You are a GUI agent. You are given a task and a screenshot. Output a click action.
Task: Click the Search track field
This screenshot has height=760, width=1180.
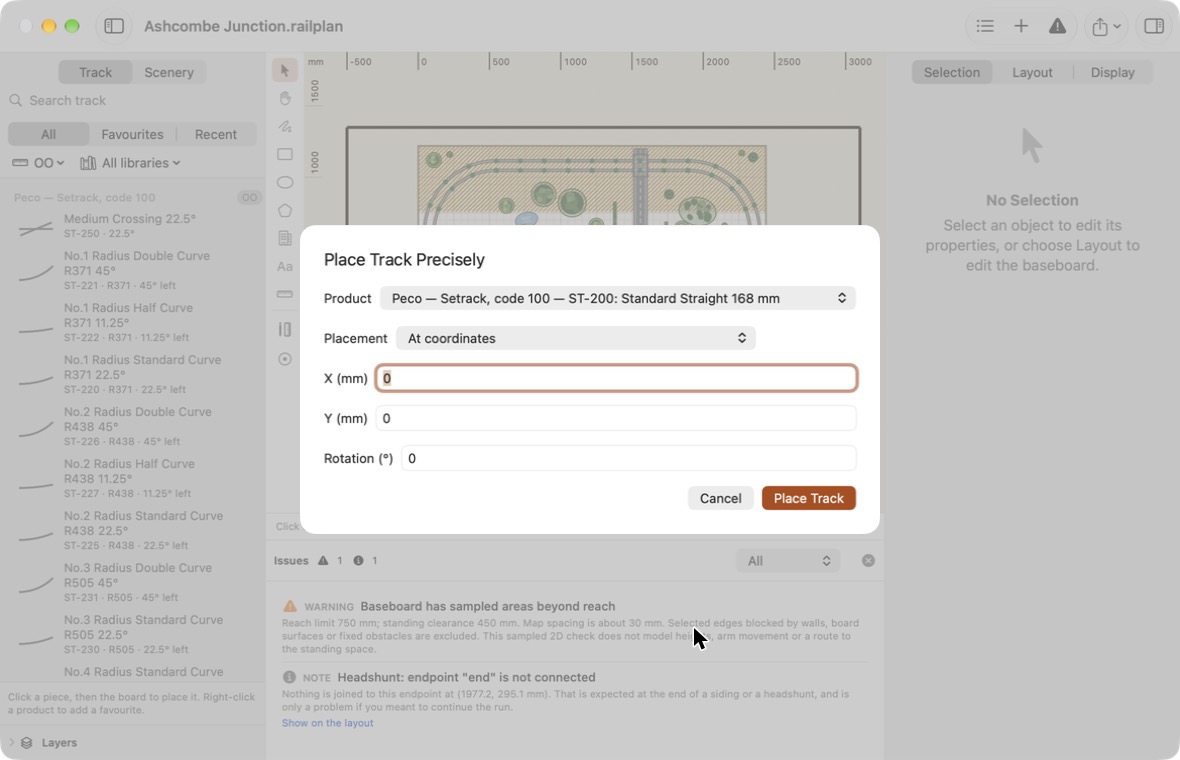click(132, 101)
